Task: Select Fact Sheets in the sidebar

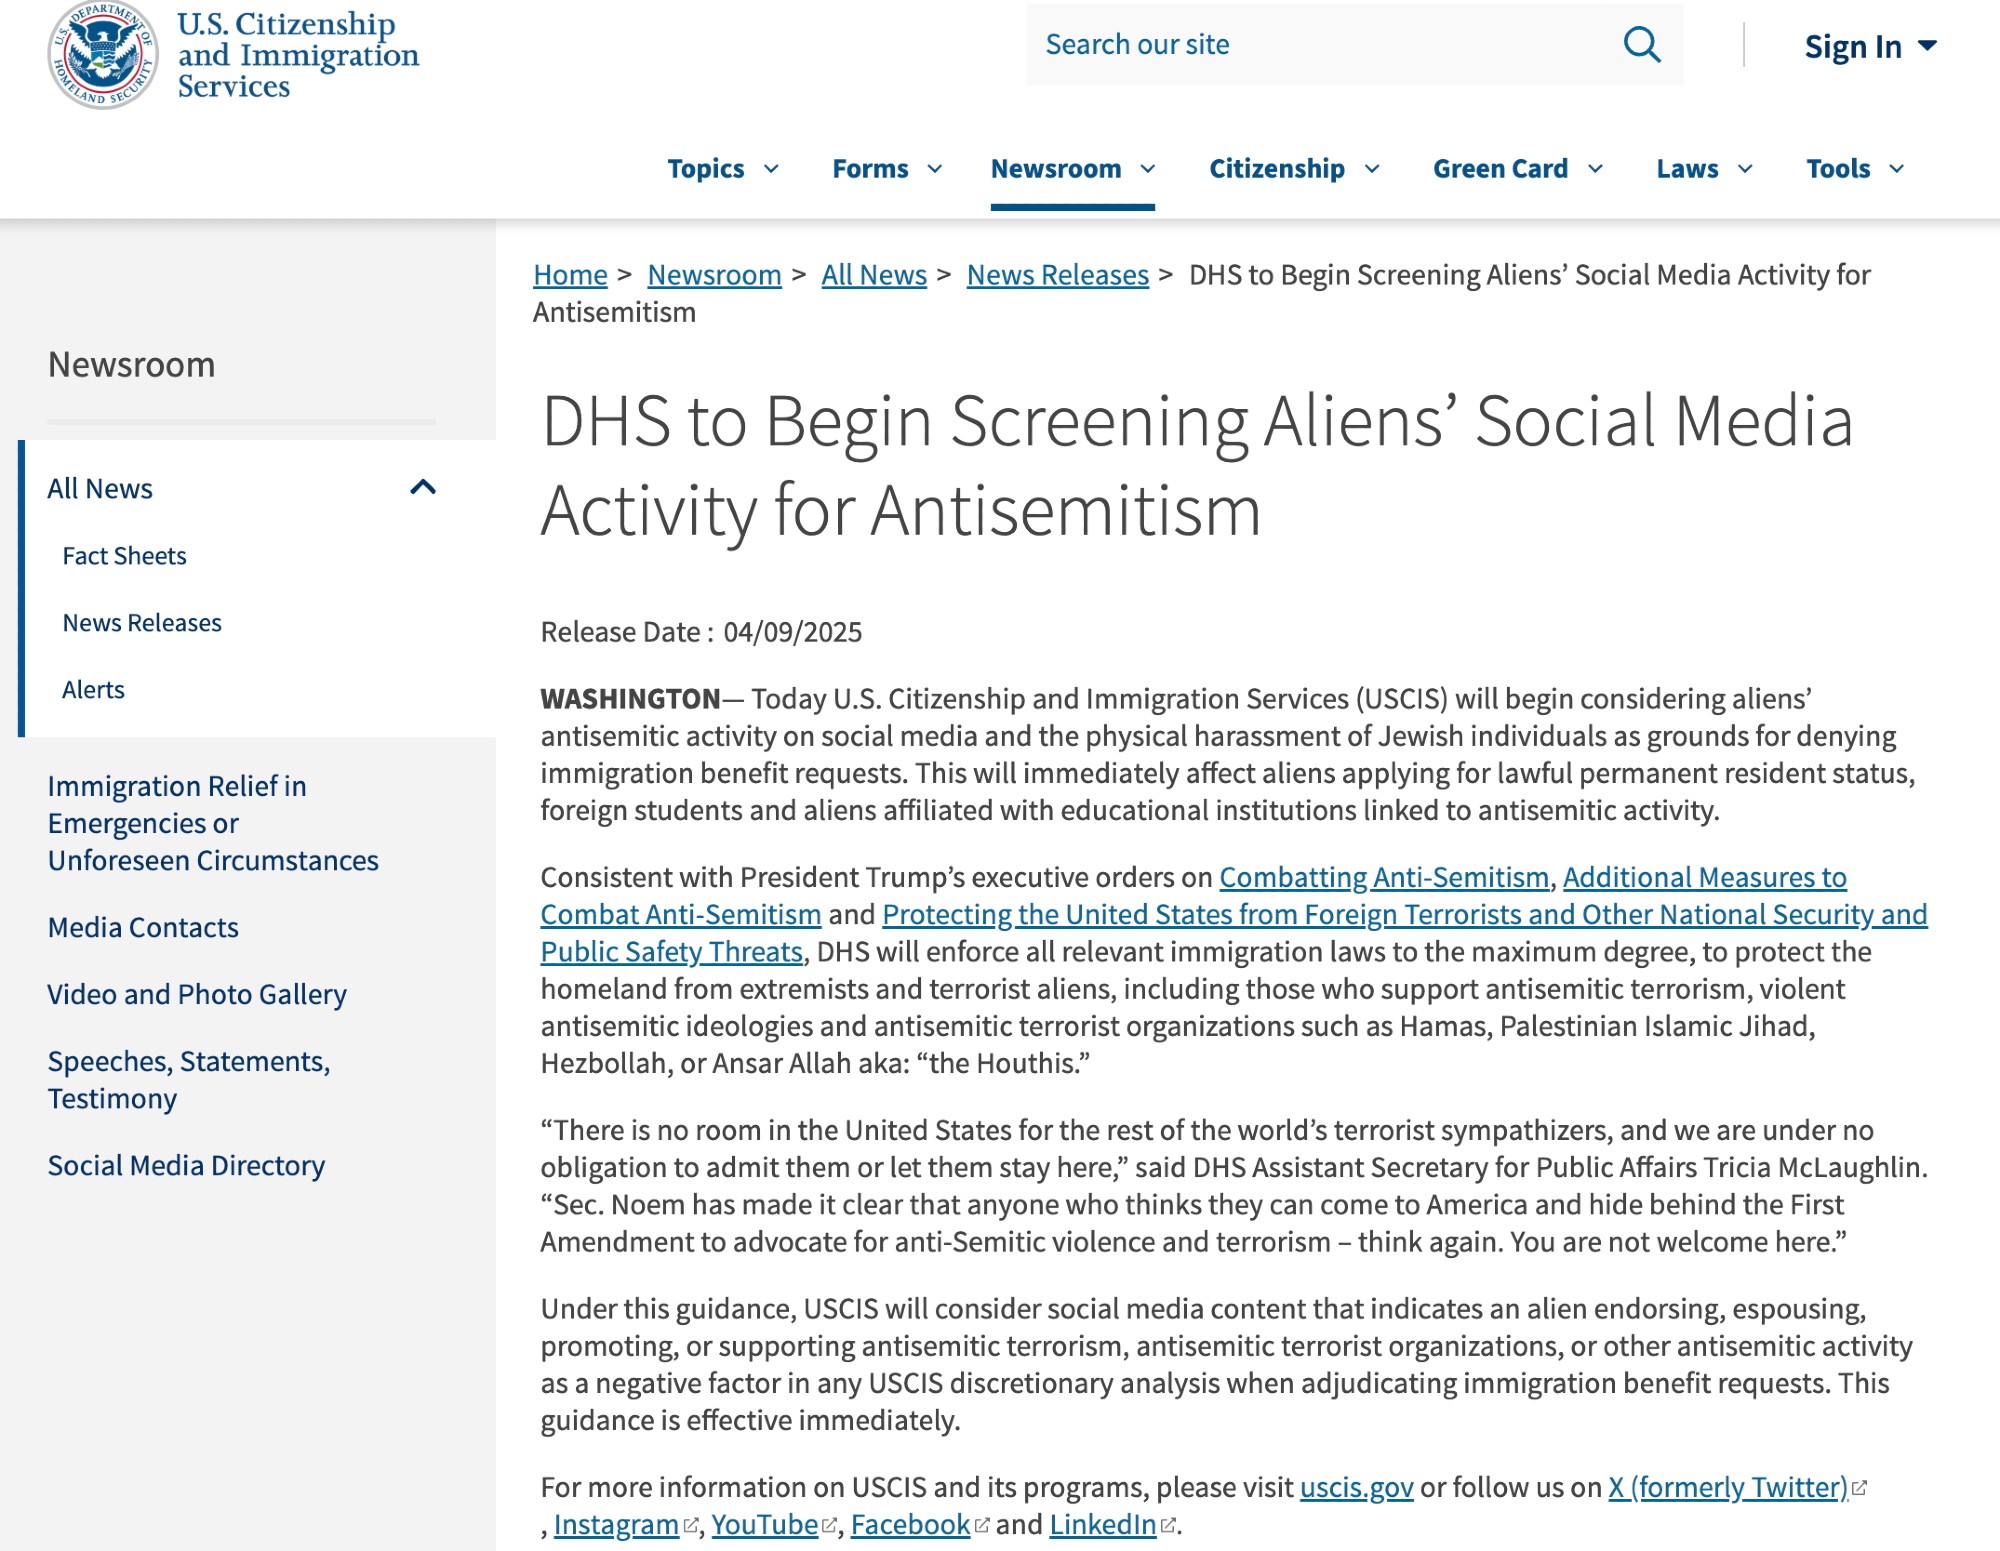Action: tap(124, 556)
